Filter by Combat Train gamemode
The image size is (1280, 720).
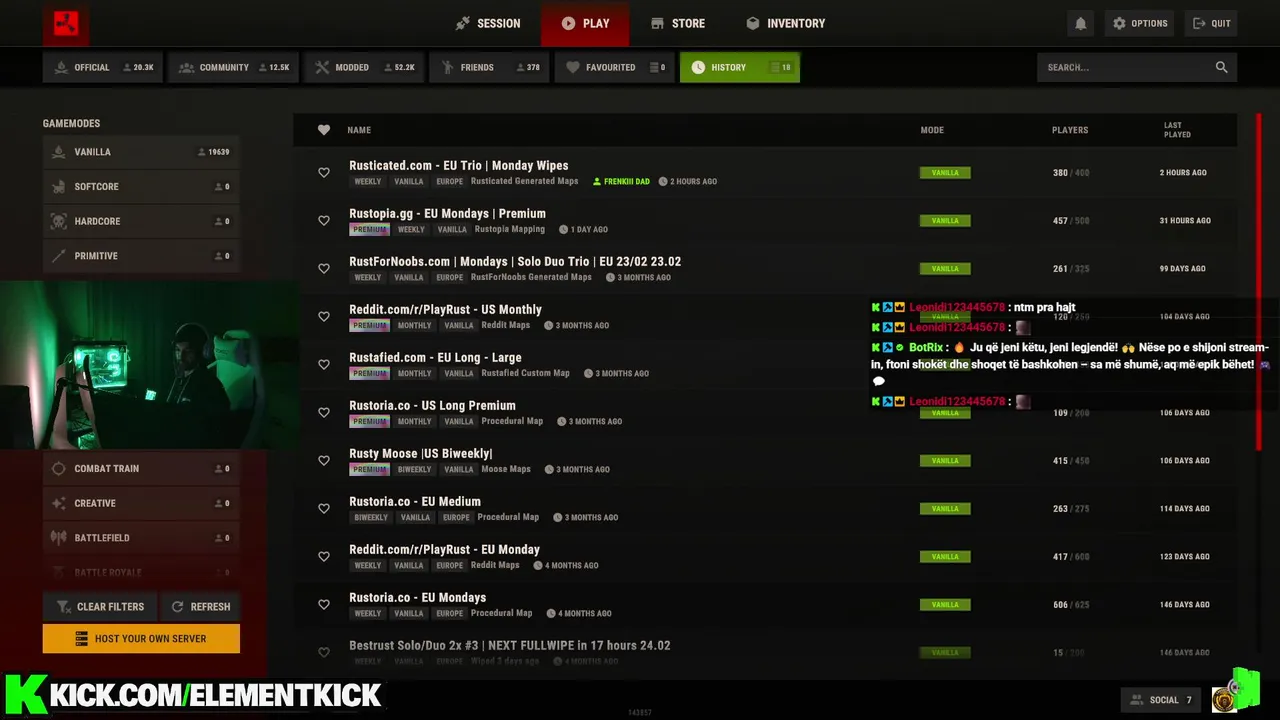coord(141,468)
